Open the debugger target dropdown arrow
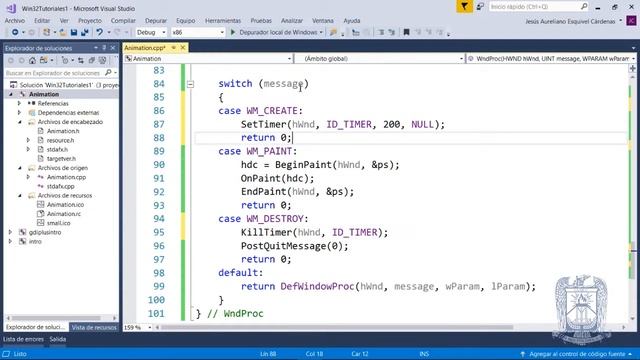The width and height of the screenshot is (640, 360). tap(321, 32)
